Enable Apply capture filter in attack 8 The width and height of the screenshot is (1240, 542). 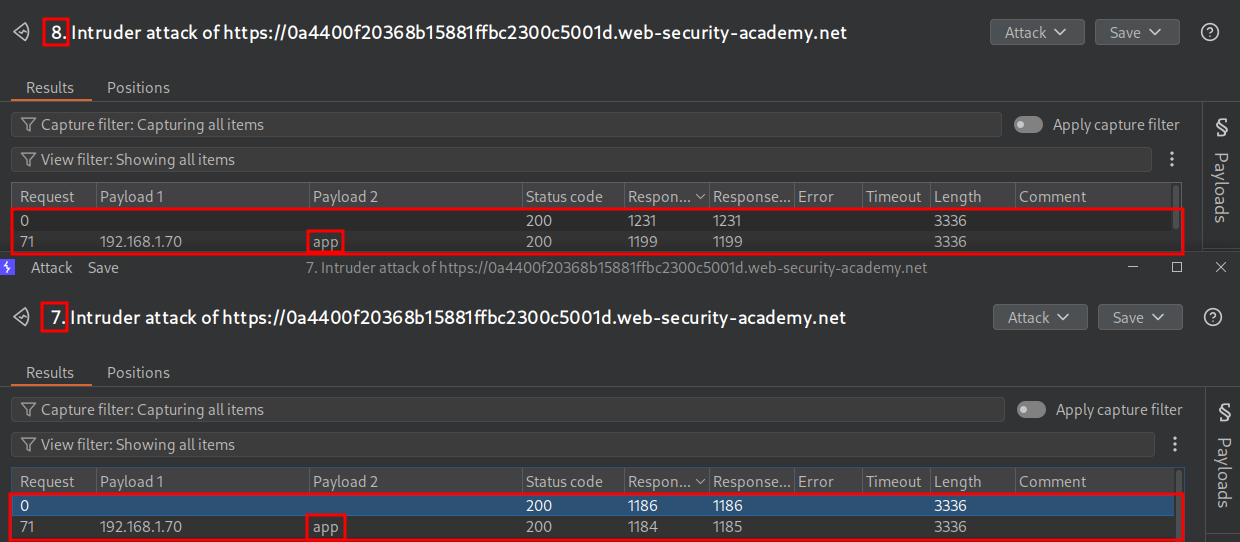1028,125
